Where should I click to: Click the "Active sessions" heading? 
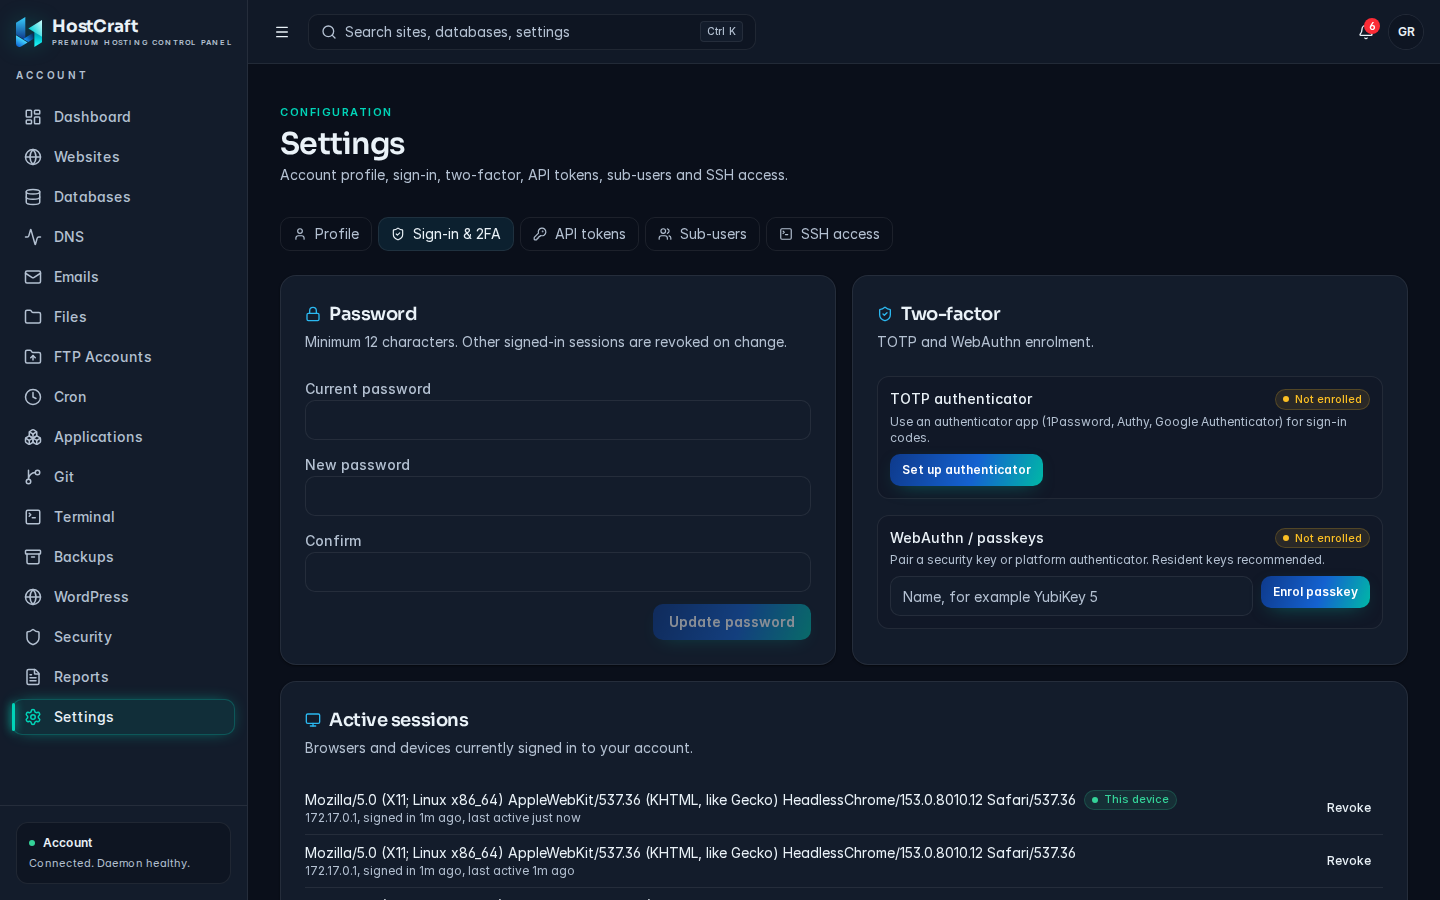[x=399, y=720]
